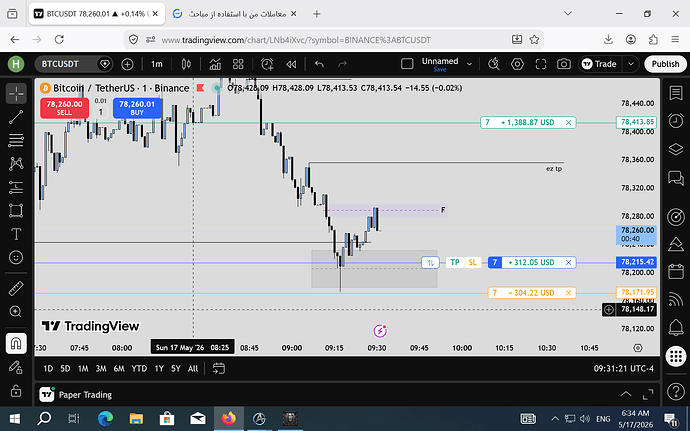This screenshot has height=431, width=690.
Task: Open the time zone 09:31:21 UTC-4 menu
Action: pyautogui.click(x=623, y=368)
